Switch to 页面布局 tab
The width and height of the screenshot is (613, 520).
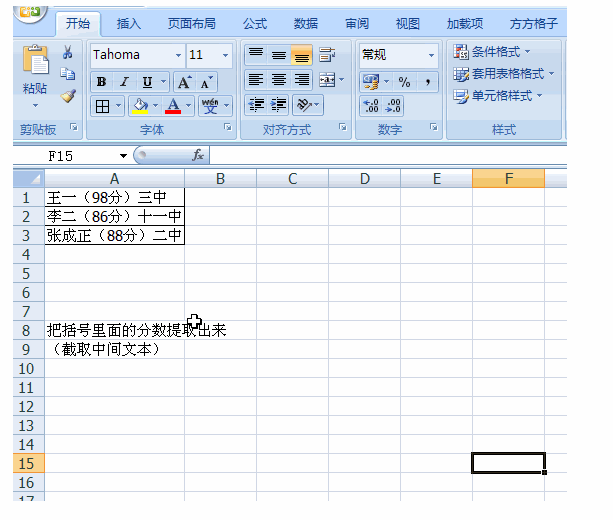(192, 24)
